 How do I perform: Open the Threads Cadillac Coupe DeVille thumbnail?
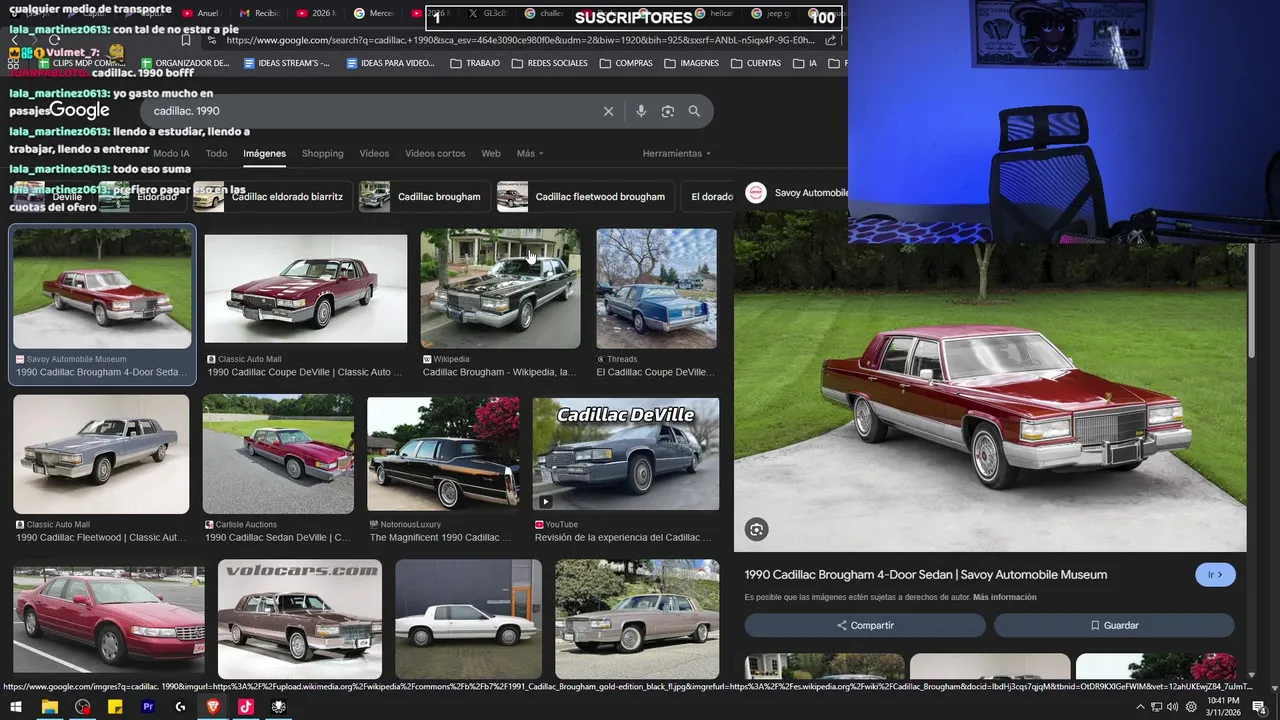656,289
